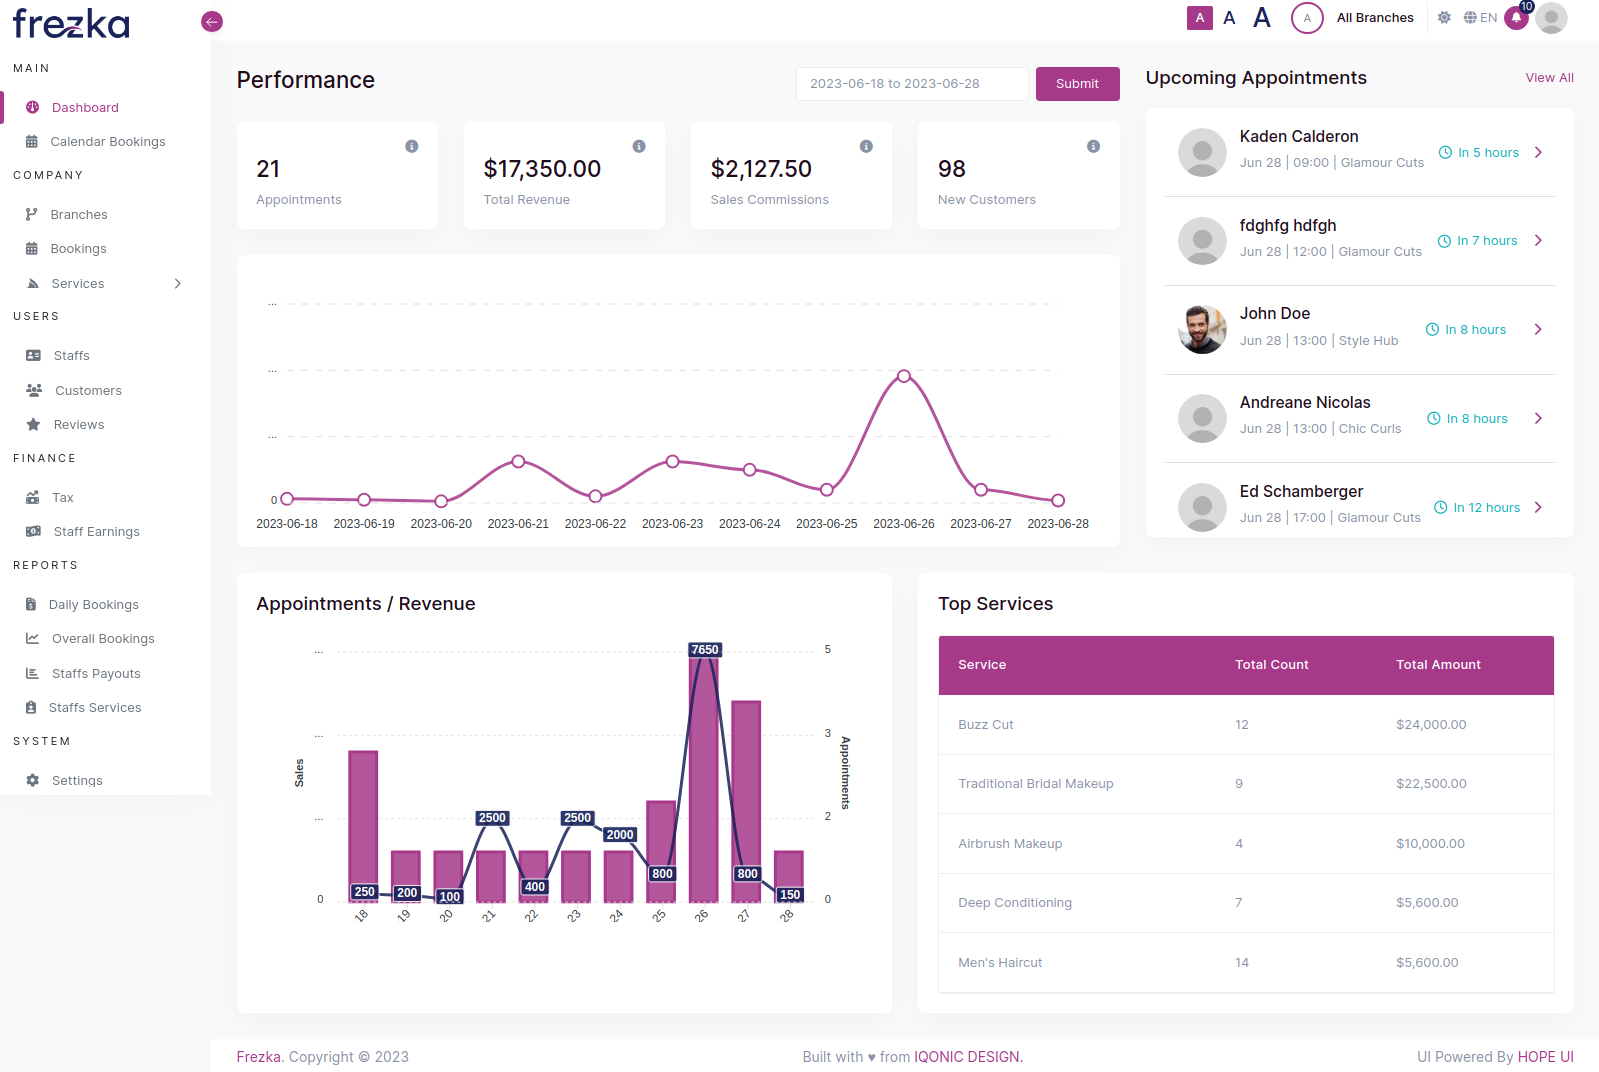Go to Dashboard menu item
Viewport: 1599px width, 1072px height.
pos(85,107)
